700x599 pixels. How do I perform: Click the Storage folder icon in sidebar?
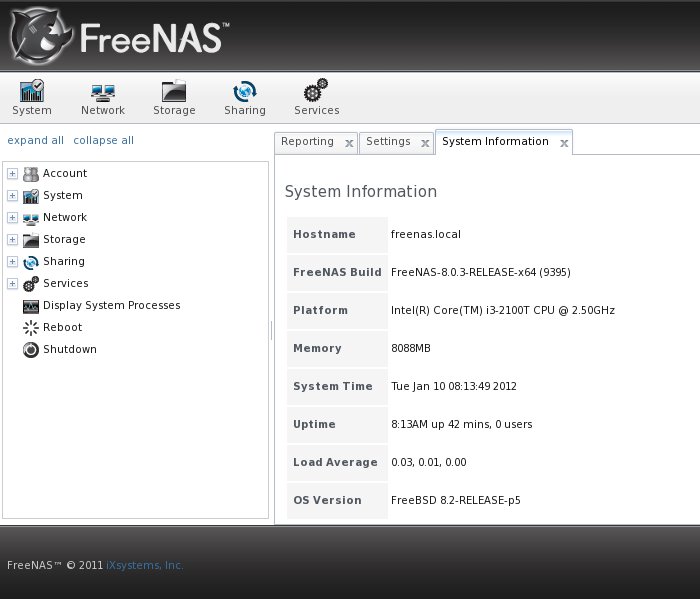31,240
